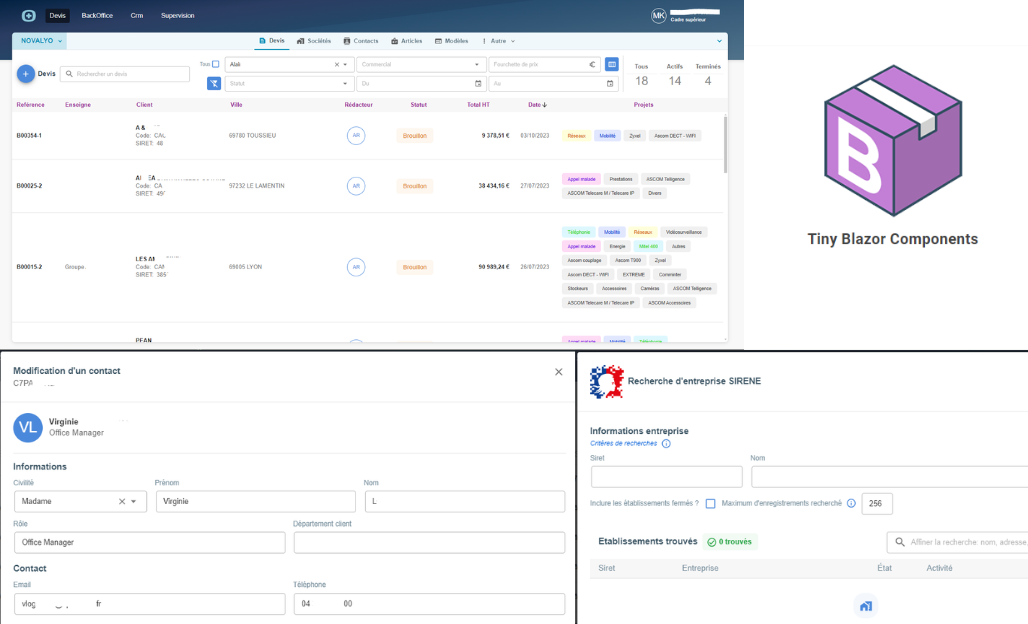
Task: Check Inclure les établissements fermés
Action: tap(710, 503)
